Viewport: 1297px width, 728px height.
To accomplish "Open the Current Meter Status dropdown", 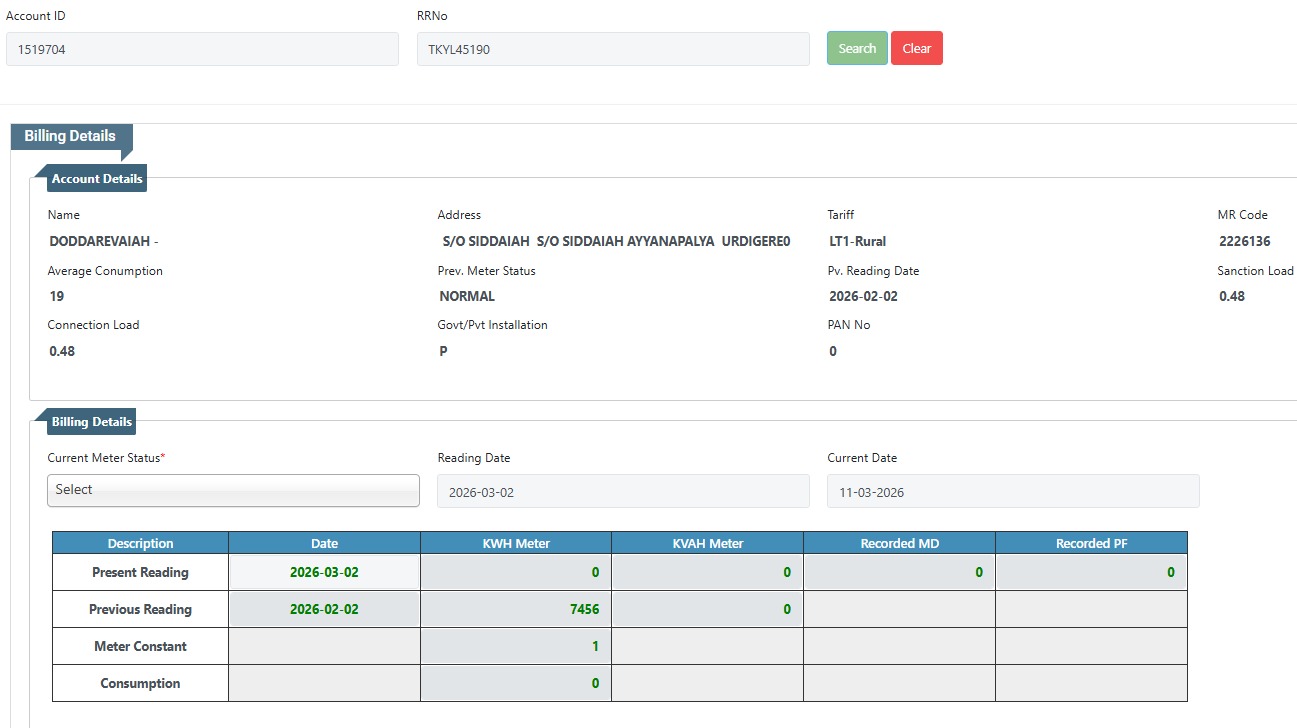I will [x=233, y=490].
